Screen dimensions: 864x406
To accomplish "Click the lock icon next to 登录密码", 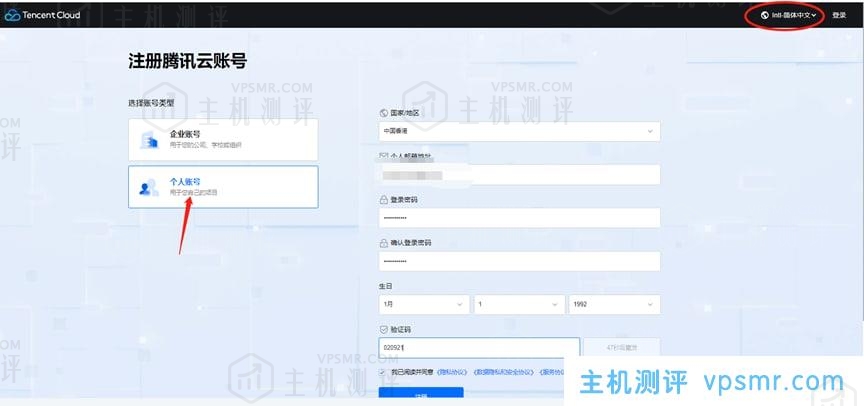I will (384, 199).
